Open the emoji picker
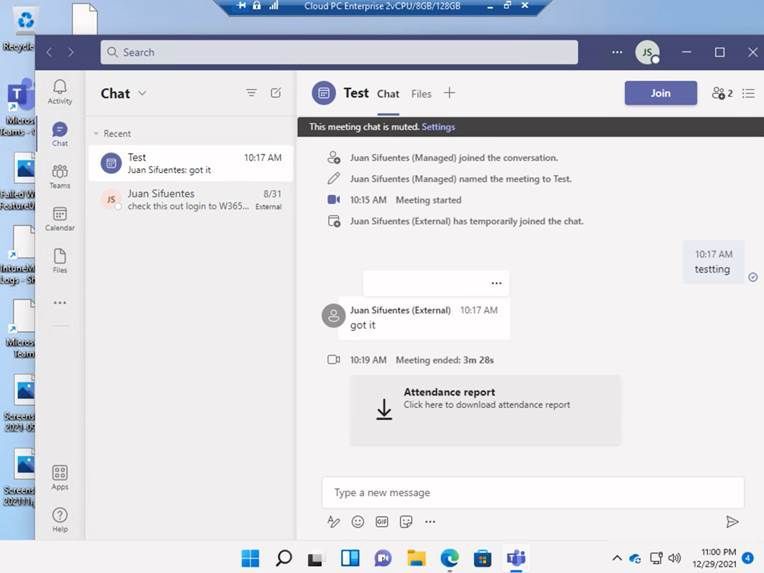Viewport: 764px width, 573px height. tap(358, 522)
